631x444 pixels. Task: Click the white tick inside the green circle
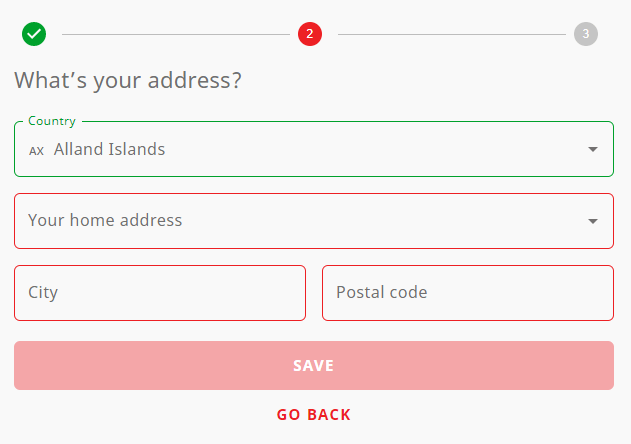[x=34, y=34]
